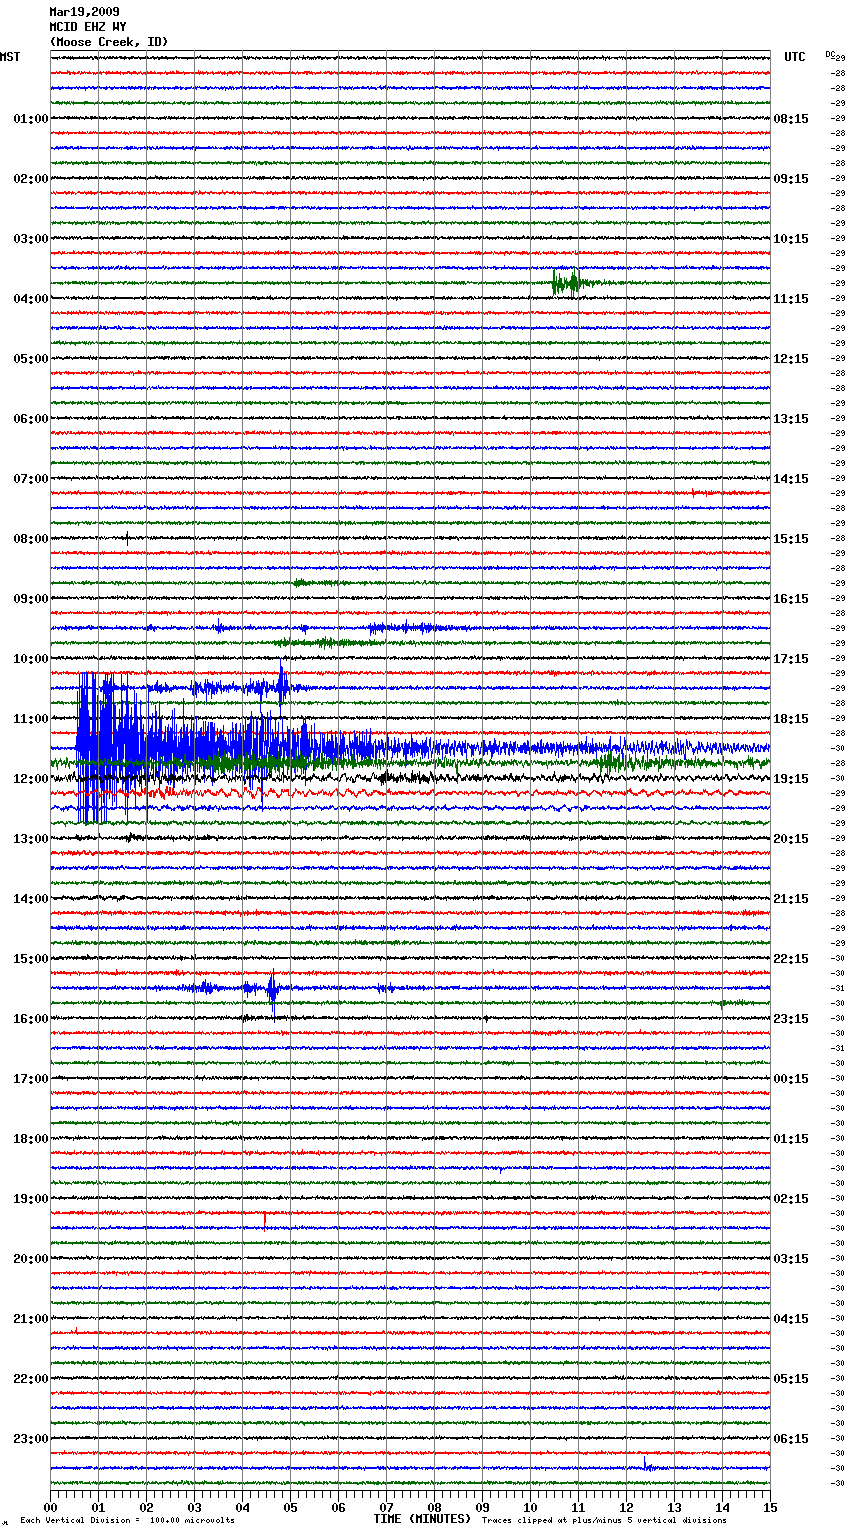Click the '06:15' UTC time label

(x=791, y=1439)
